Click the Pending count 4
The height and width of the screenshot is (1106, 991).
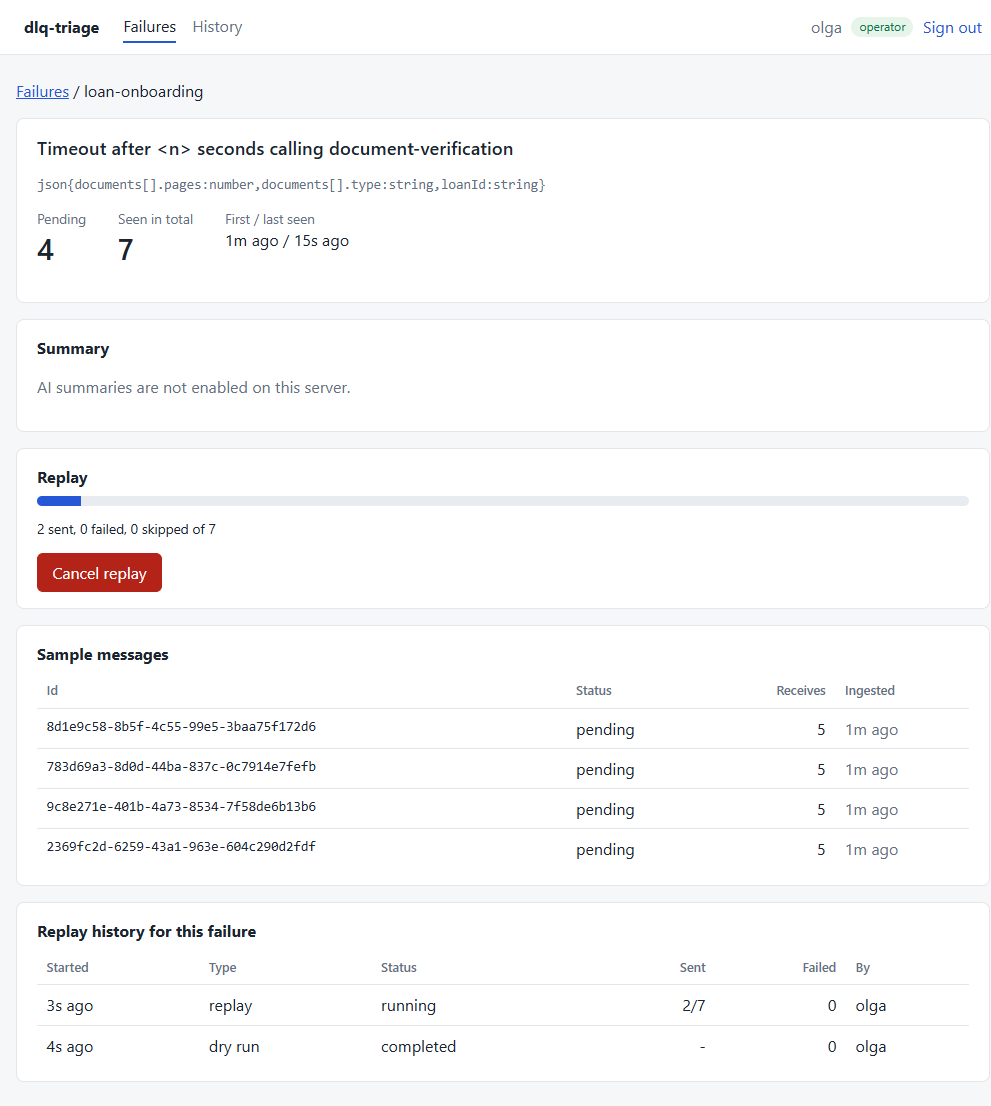(x=45, y=250)
